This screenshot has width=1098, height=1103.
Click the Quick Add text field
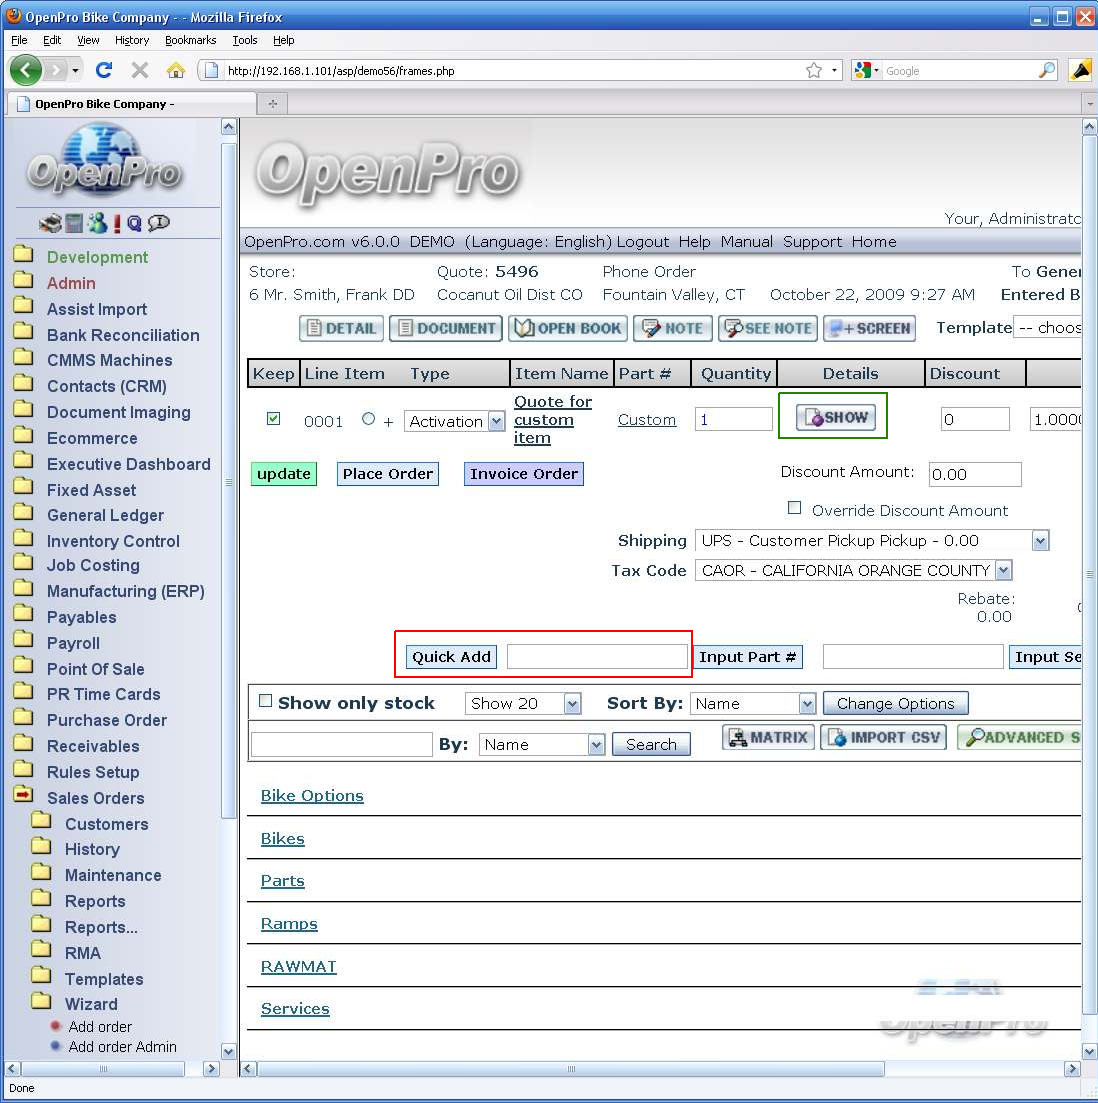[596, 657]
